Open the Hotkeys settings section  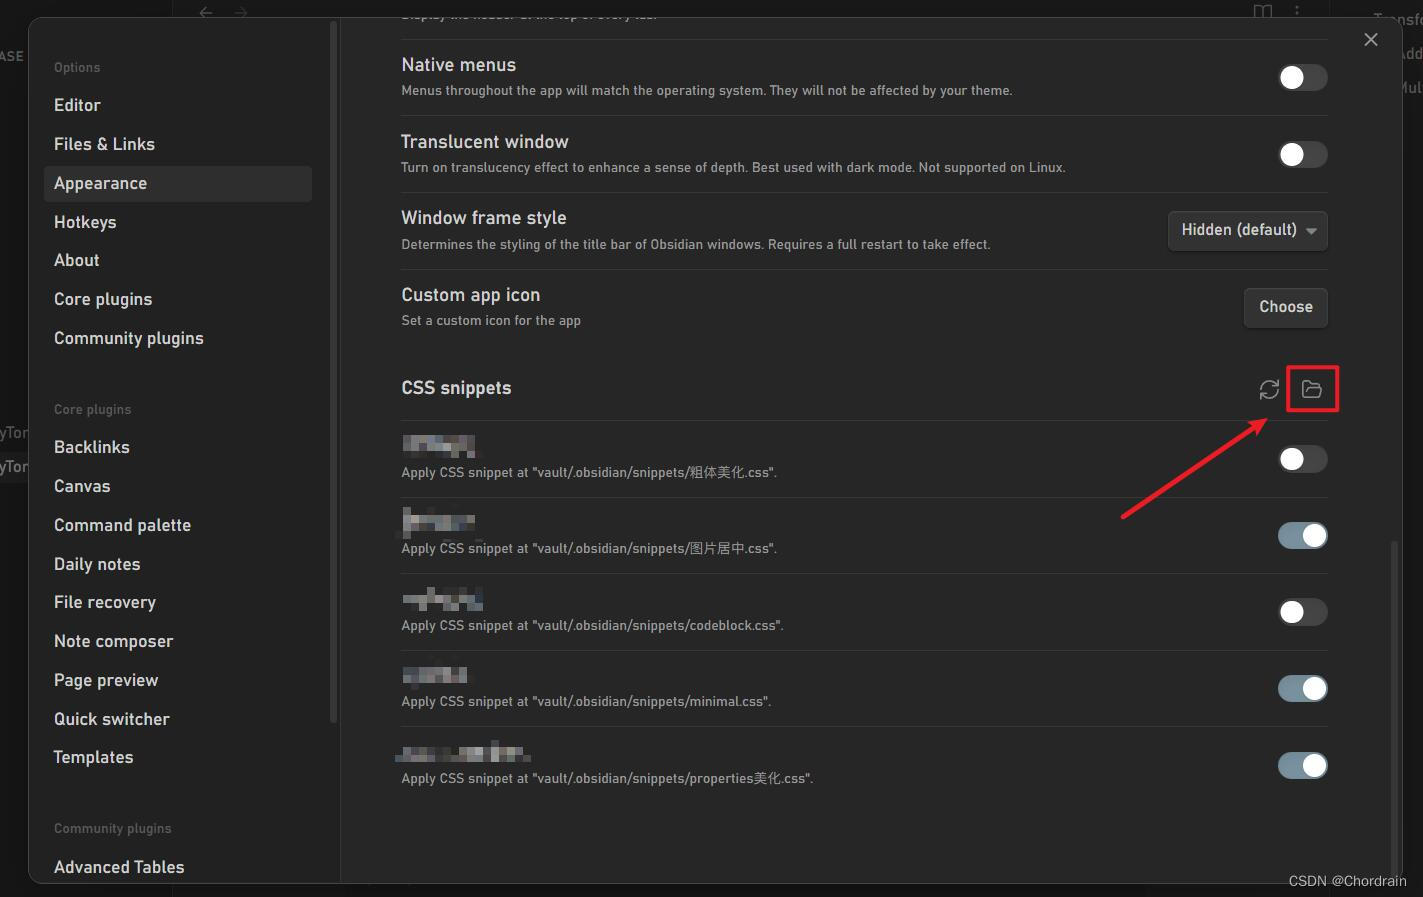(x=85, y=222)
